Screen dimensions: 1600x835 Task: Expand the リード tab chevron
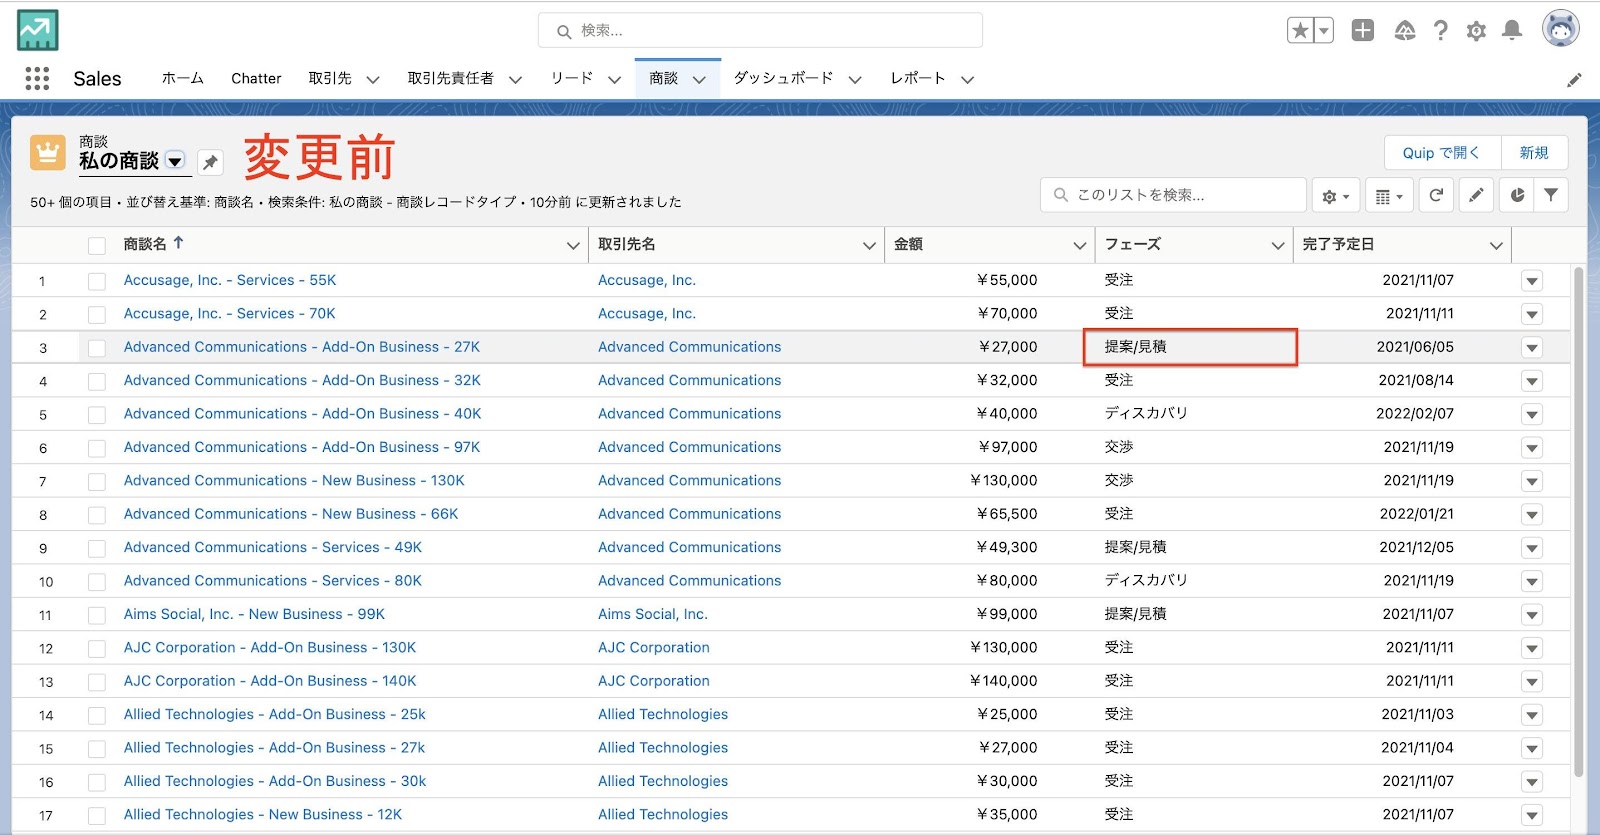pos(614,79)
